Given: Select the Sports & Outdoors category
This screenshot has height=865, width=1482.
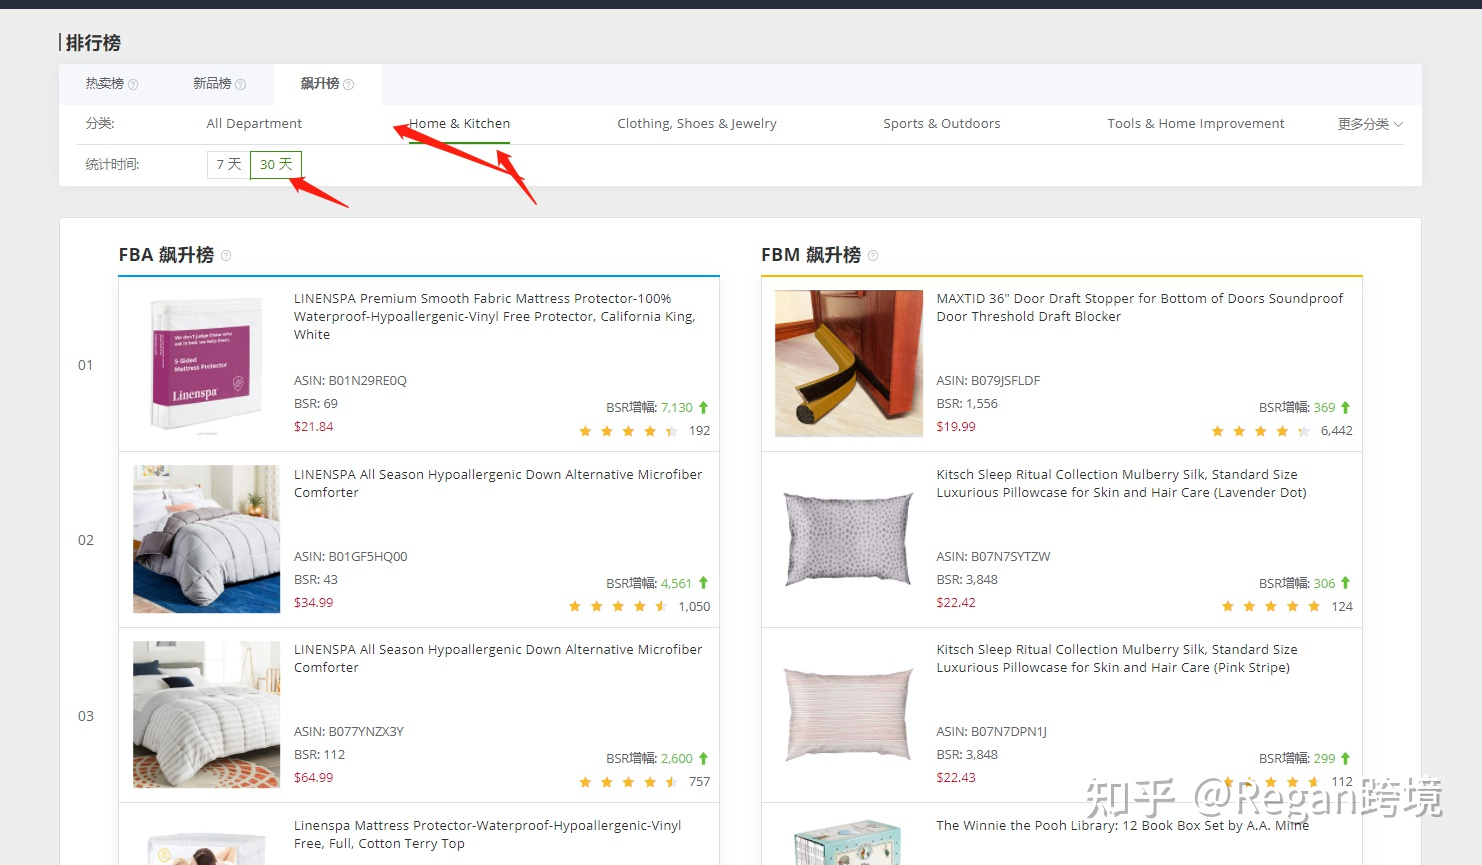Looking at the screenshot, I should click(x=942, y=124).
